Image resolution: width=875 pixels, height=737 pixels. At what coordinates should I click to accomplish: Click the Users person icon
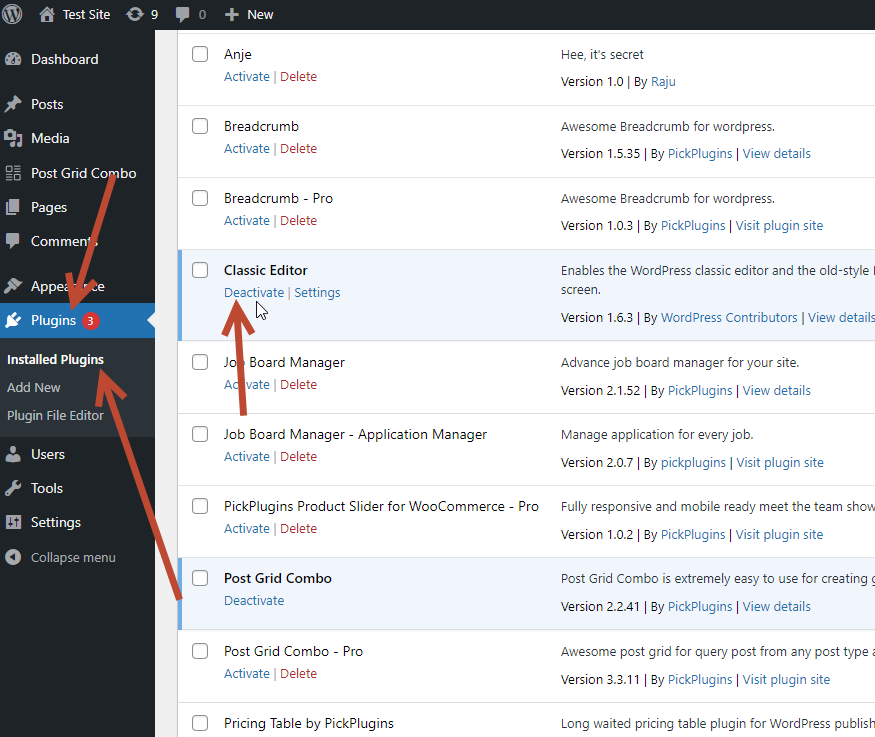pyautogui.click(x=13, y=454)
